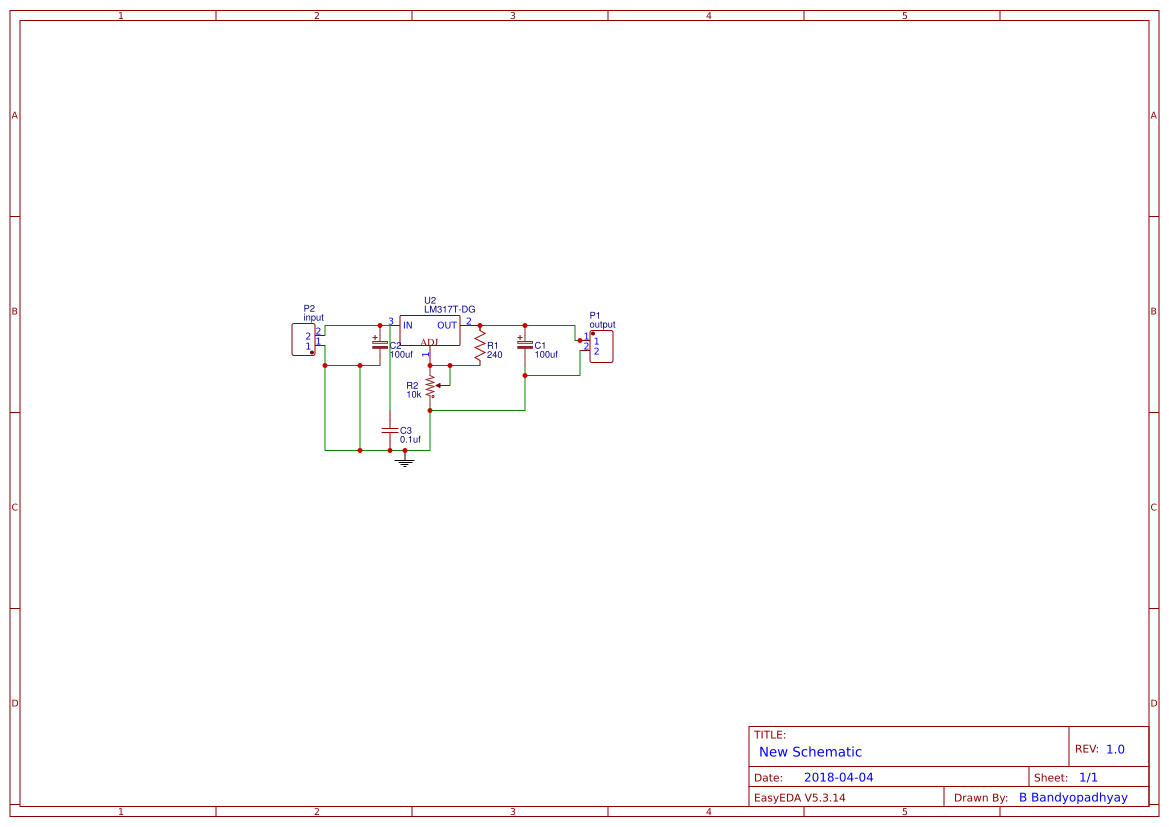The width and height of the screenshot is (1169, 827).
Task: Select the output connector P1
Action: click(601, 345)
